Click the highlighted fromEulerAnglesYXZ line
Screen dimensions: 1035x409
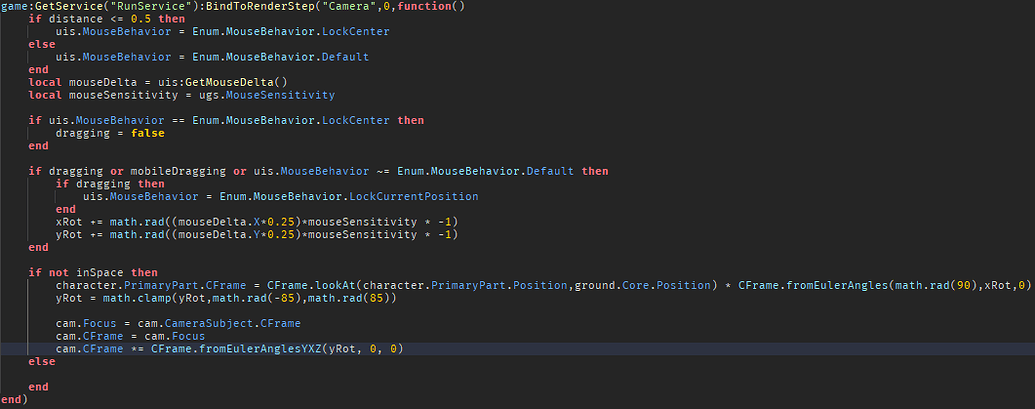229,349
